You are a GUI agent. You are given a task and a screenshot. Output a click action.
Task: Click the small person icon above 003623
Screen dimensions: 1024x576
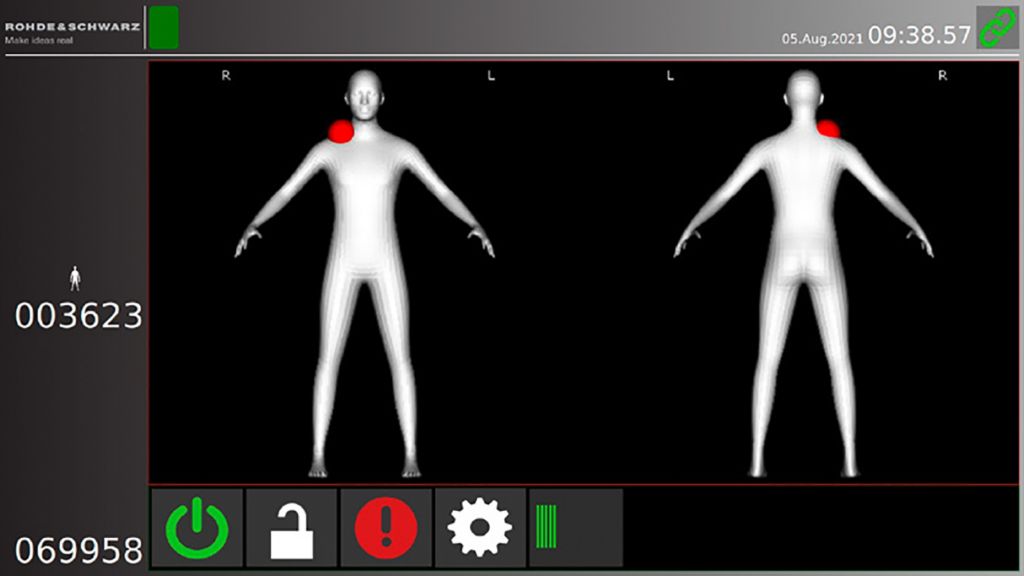click(x=74, y=279)
